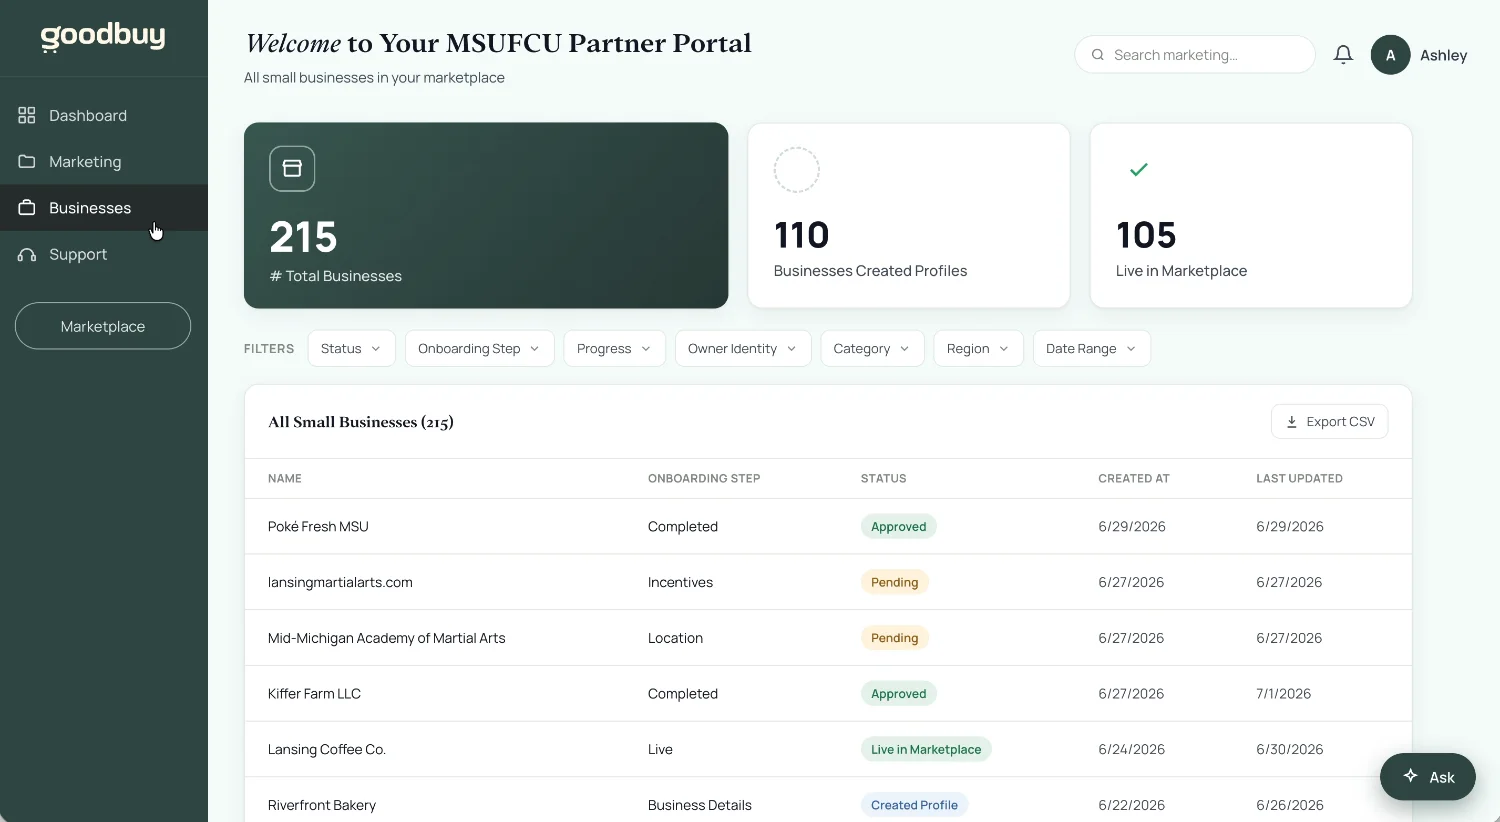Open the Owner Identity filter dropdown
This screenshot has width=1500, height=822.
tap(743, 348)
